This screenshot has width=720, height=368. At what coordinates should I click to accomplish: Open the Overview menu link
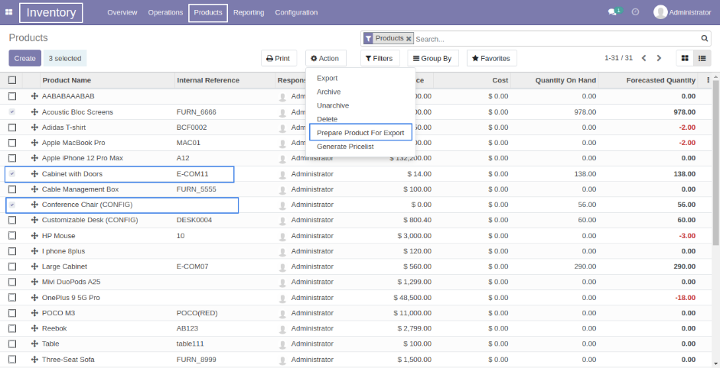coord(122,12)
